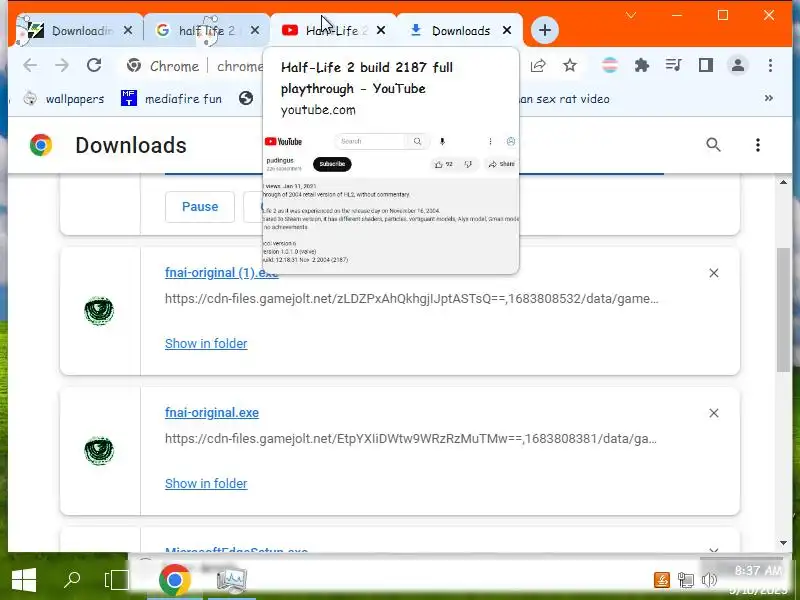Open fnai-original (1).exe file link
This screenshot has height=600, width=800.
coord(221,273)
